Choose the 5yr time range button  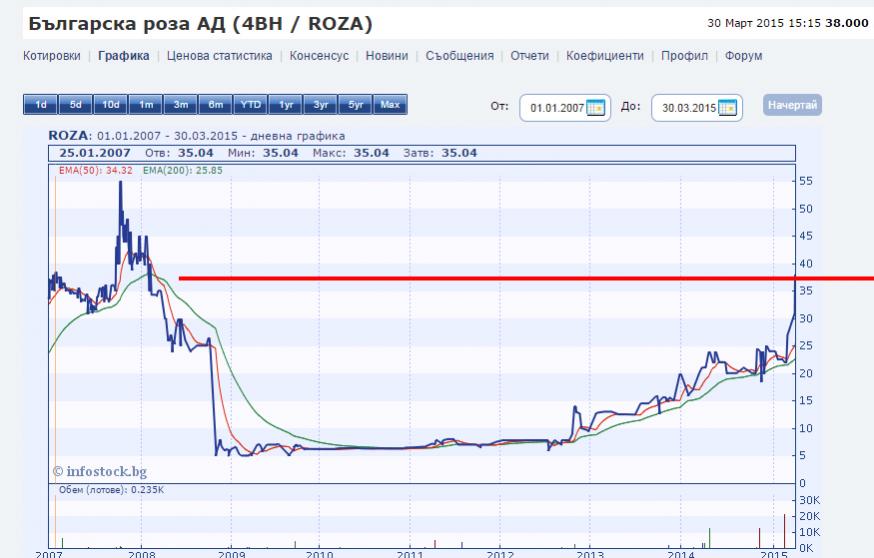pyautogui.click(x=355, y=104)
